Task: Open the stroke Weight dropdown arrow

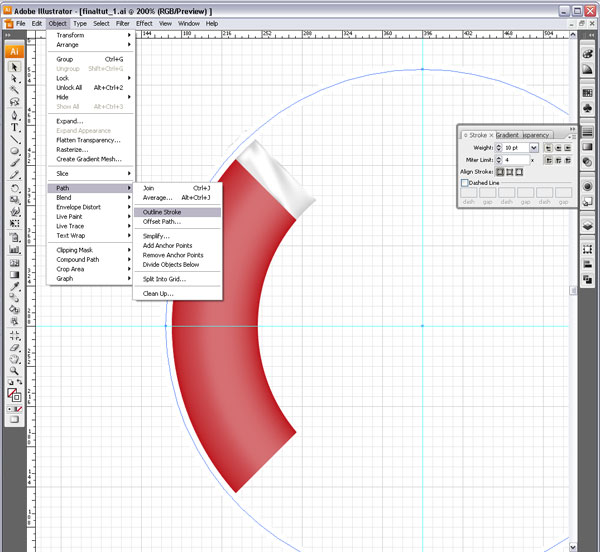Action: coord(534,148)
